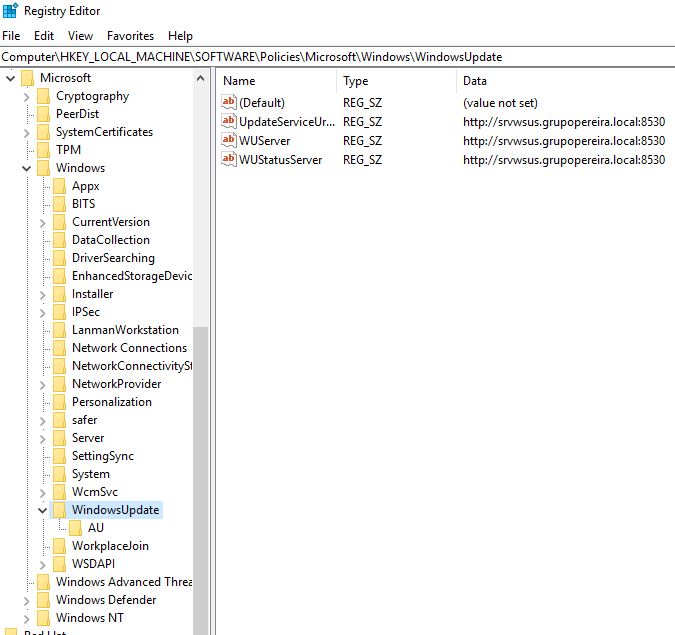
Task: Expand the SystemCertificates key
Action: click(27, 133)
